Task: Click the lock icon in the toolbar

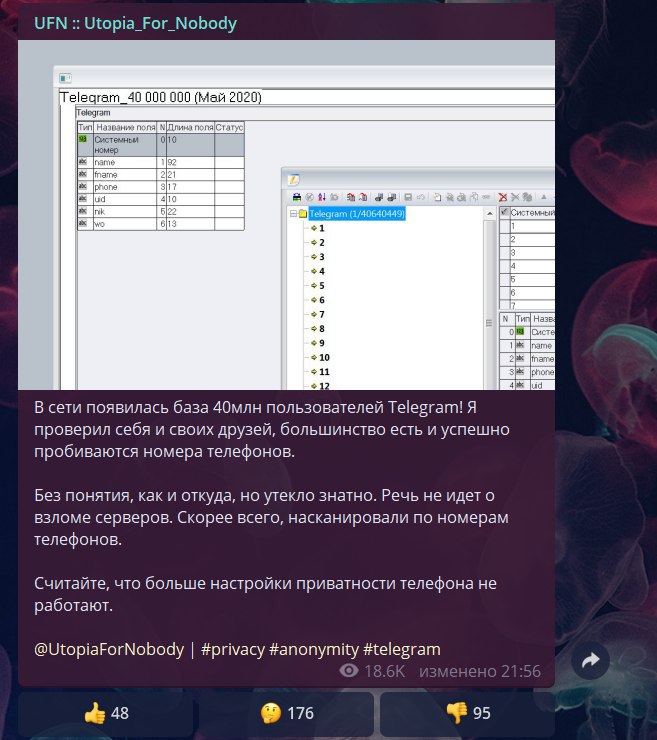Action: pos(297,197)
